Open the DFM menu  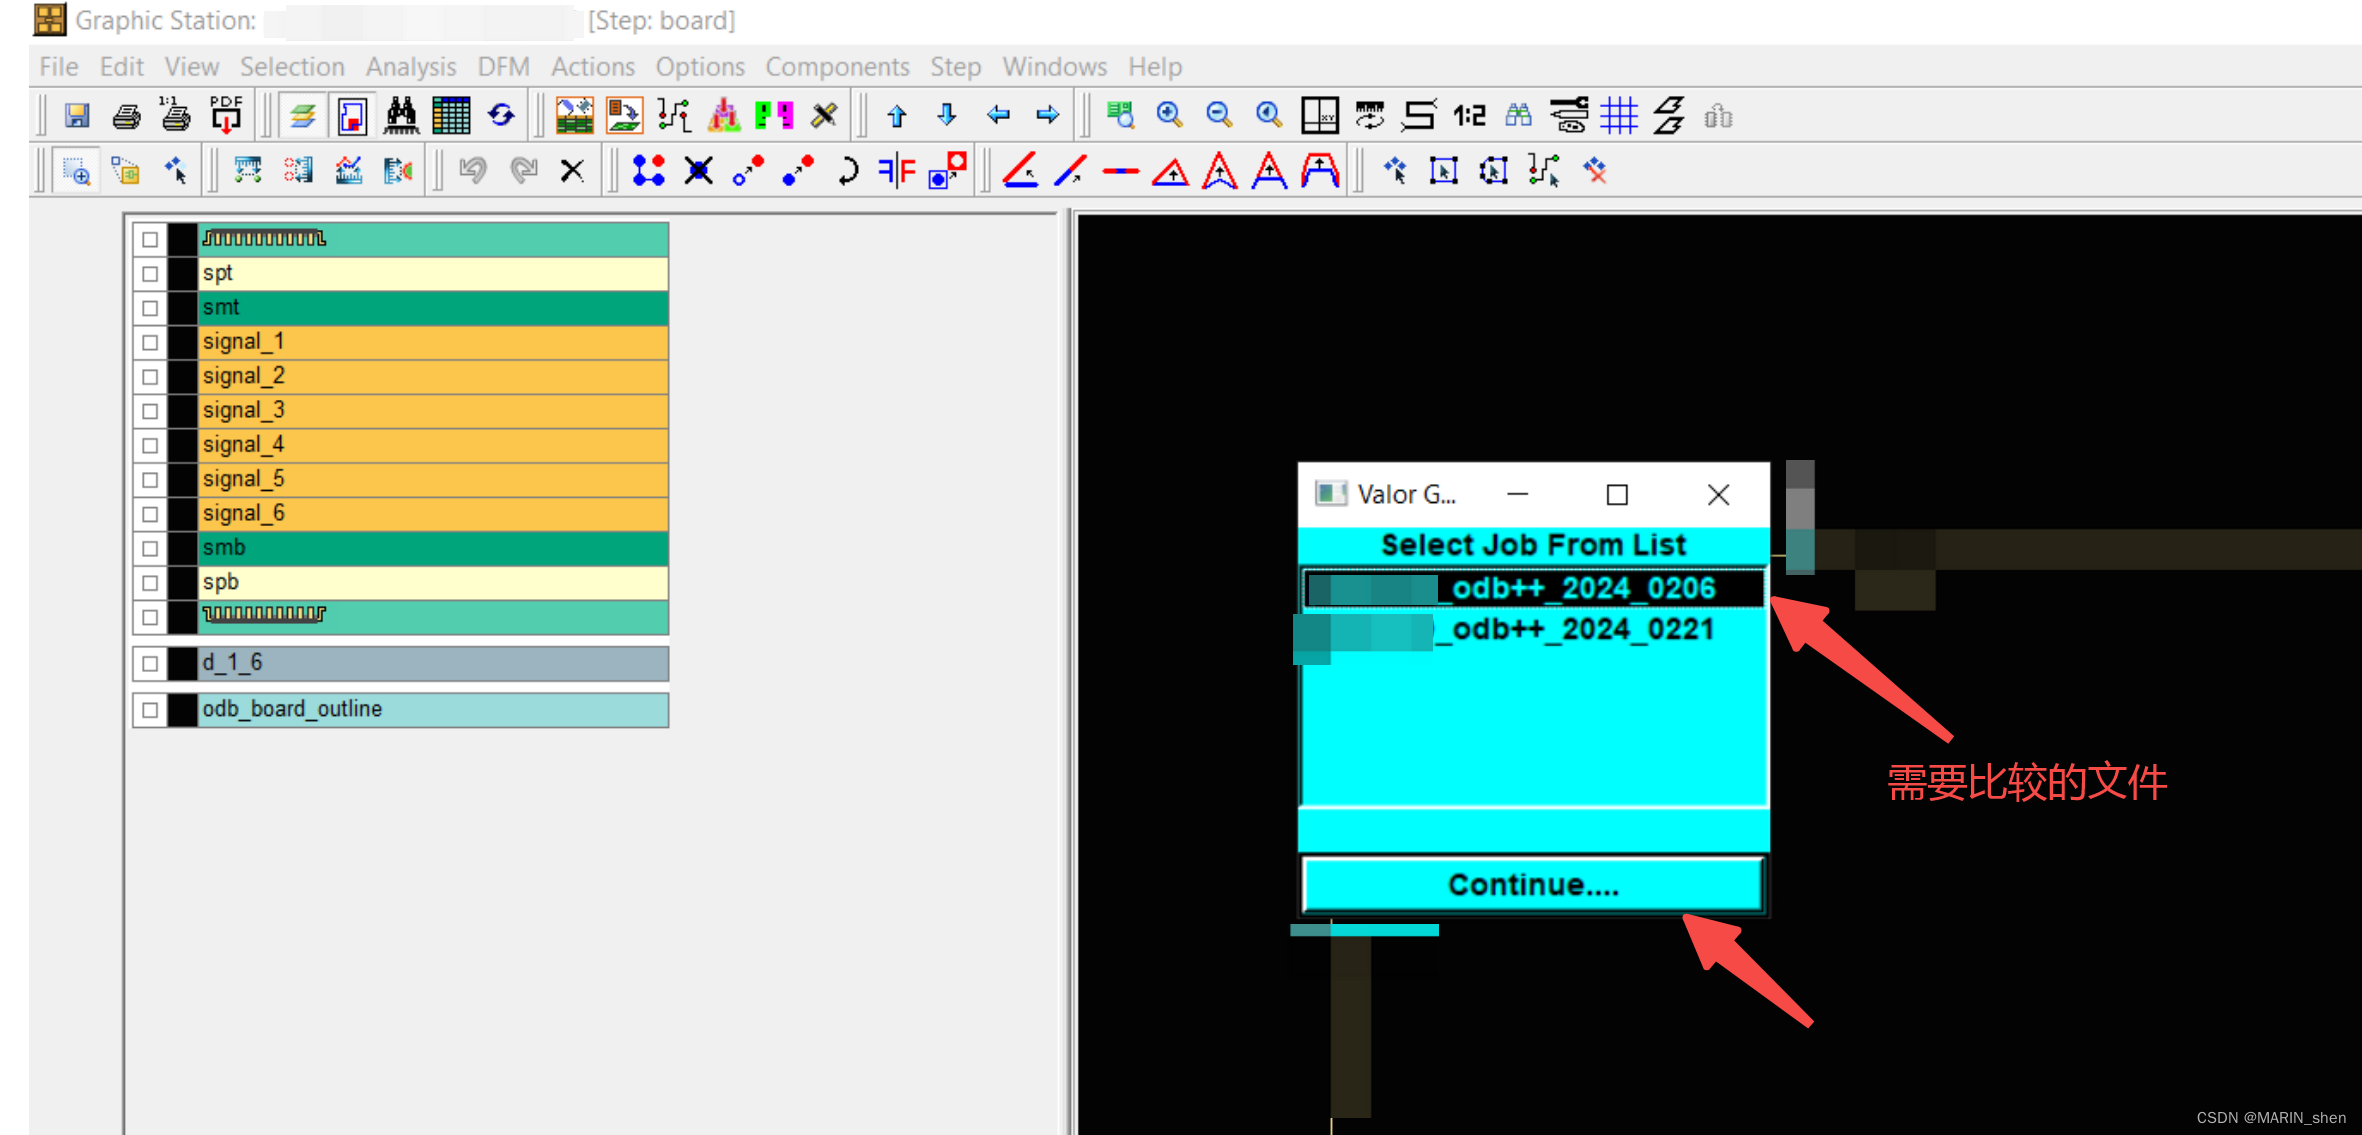coord(503,66)
